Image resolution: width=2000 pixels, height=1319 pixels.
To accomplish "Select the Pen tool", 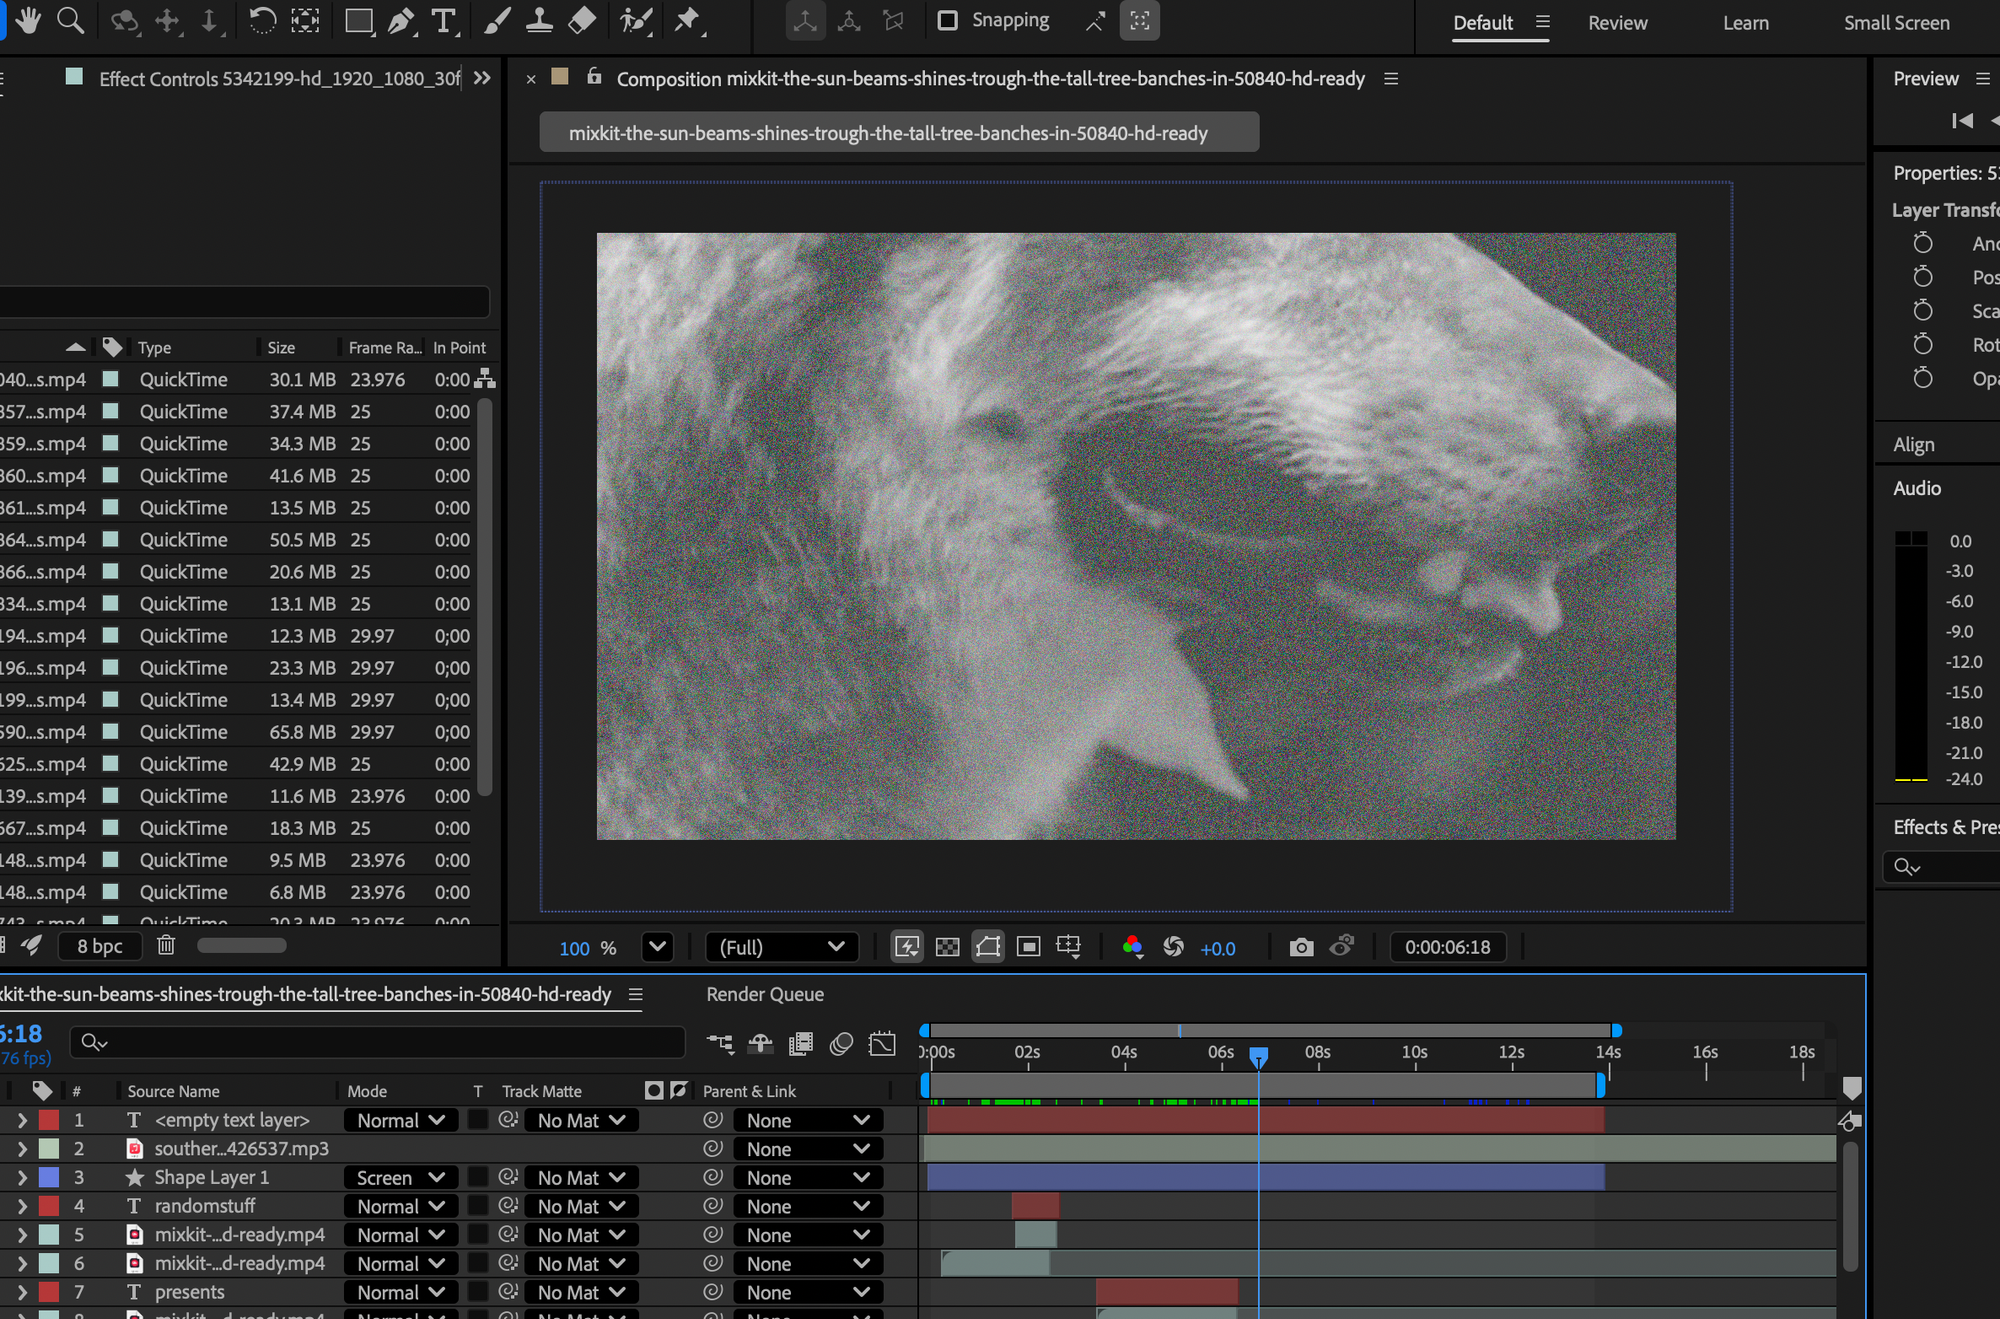I will click(x=400, y=20).
